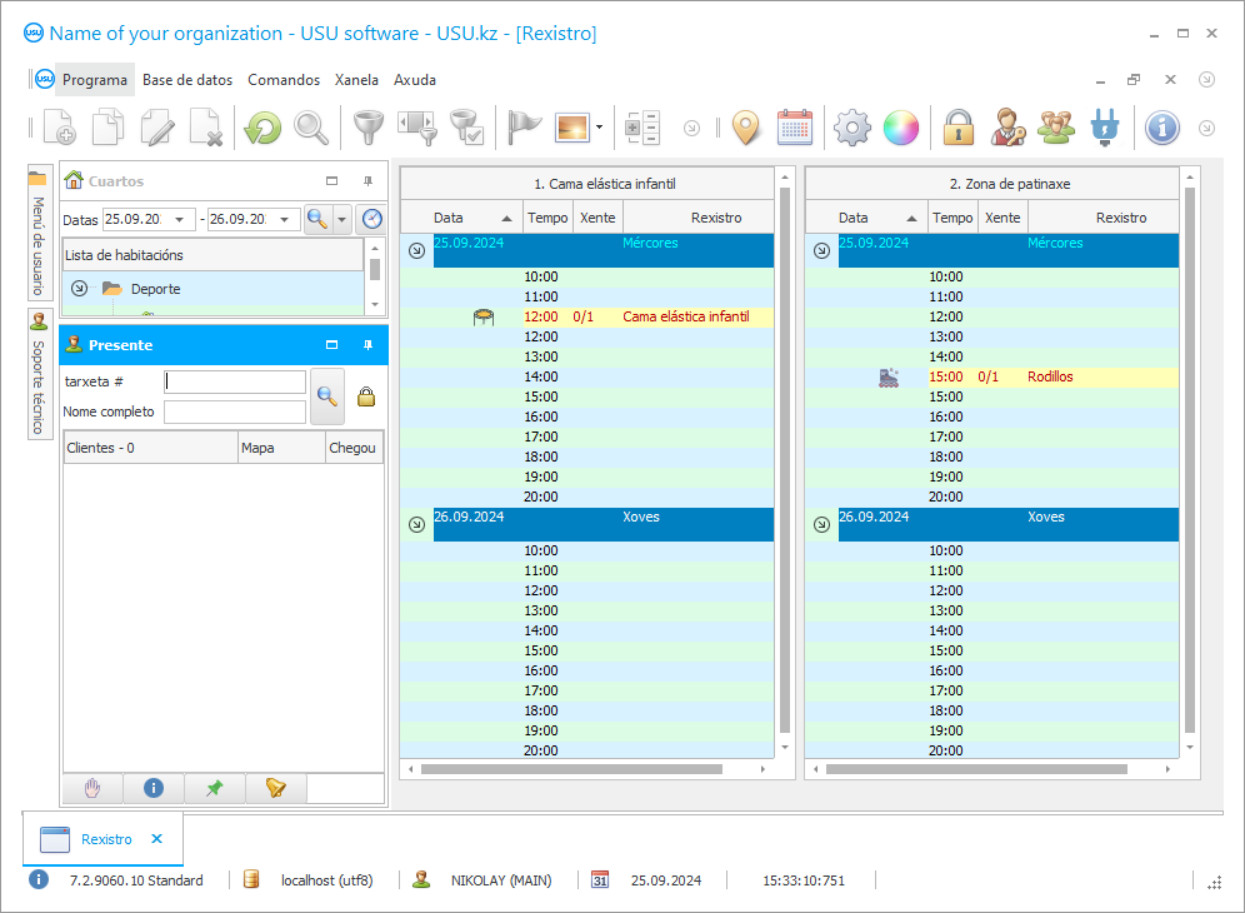Open the Base de datos menu

pos(187,80)
